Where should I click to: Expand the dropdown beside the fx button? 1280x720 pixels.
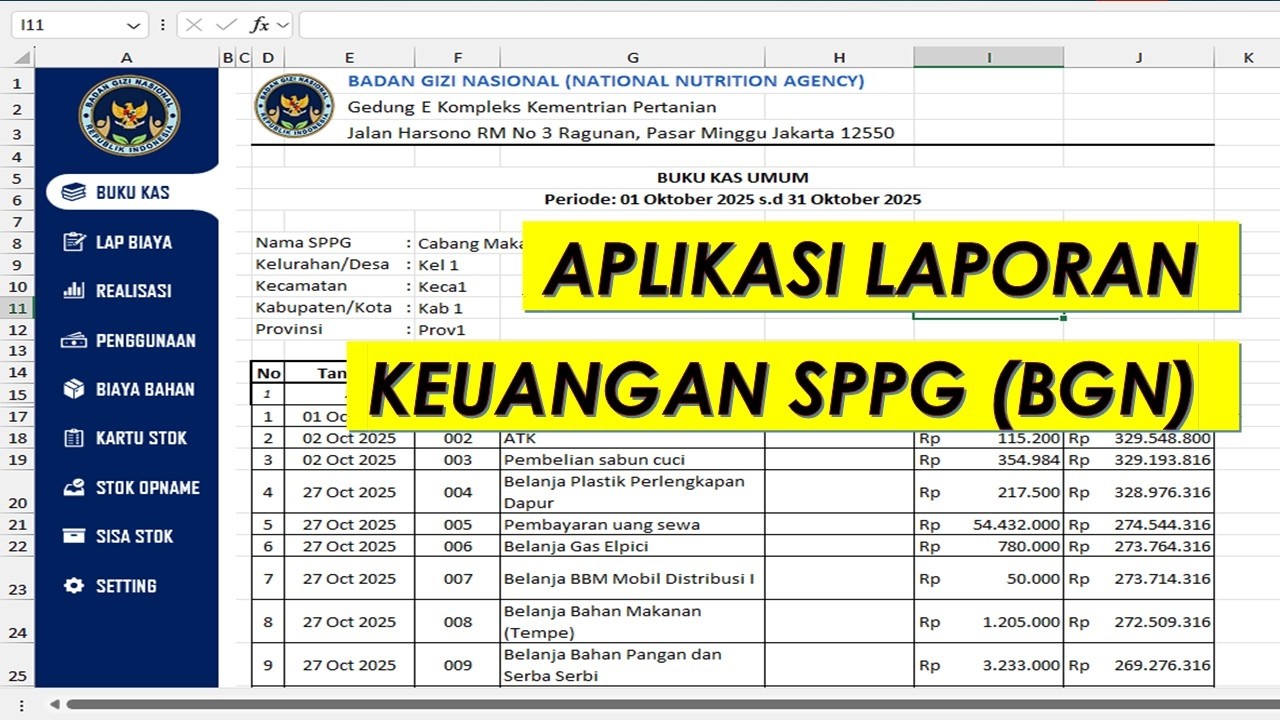tap(283, 25)
